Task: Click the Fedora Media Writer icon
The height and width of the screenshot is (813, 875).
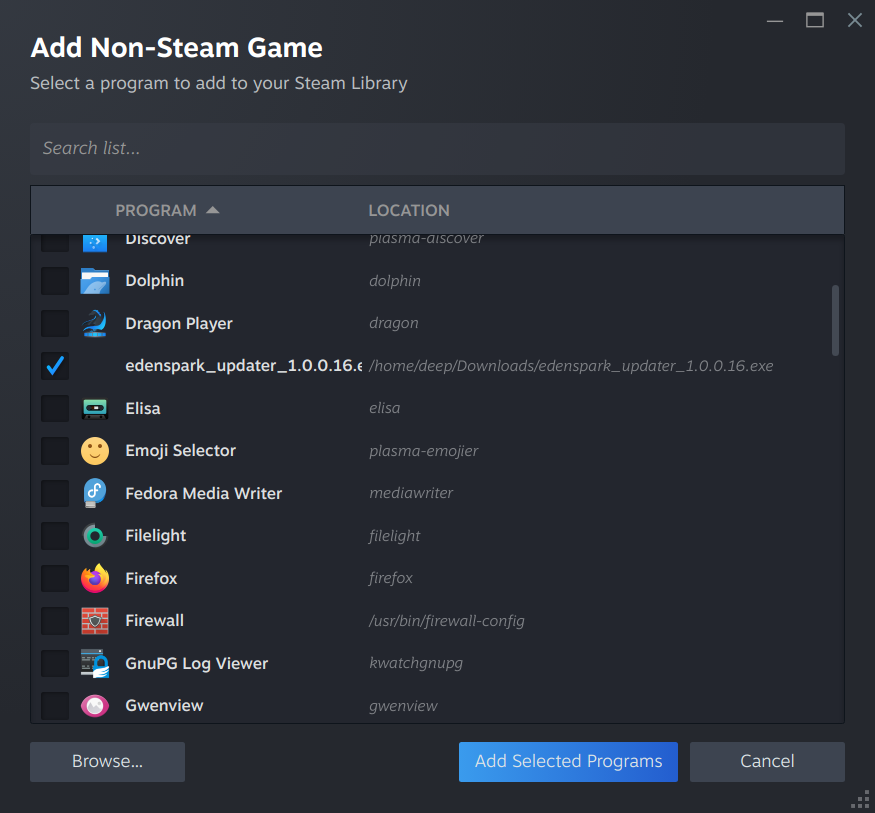Action: click(x=95, y=493)
